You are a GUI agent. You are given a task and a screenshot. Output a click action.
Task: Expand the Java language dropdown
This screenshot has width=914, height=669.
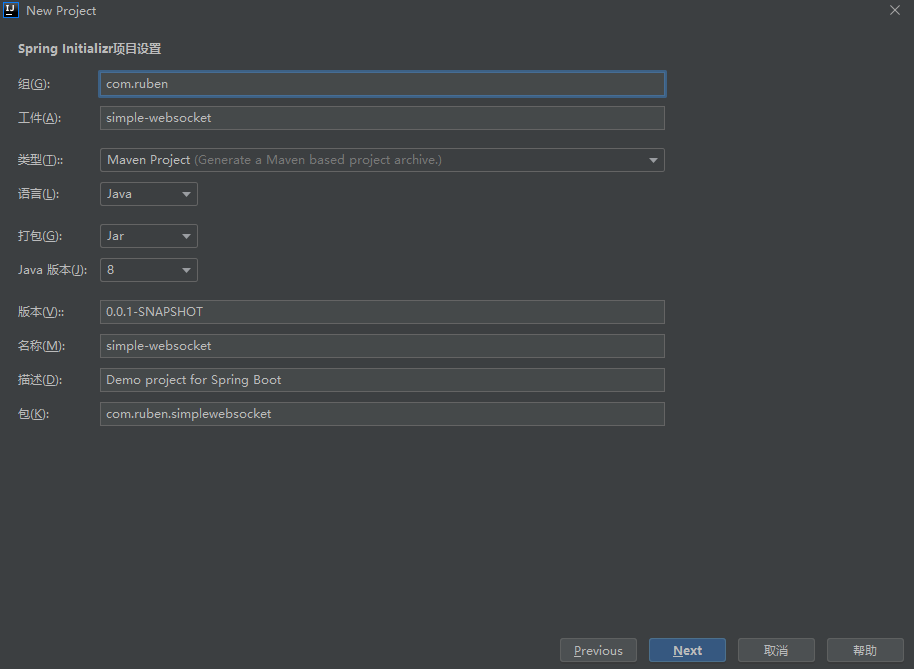click(148, 194)
